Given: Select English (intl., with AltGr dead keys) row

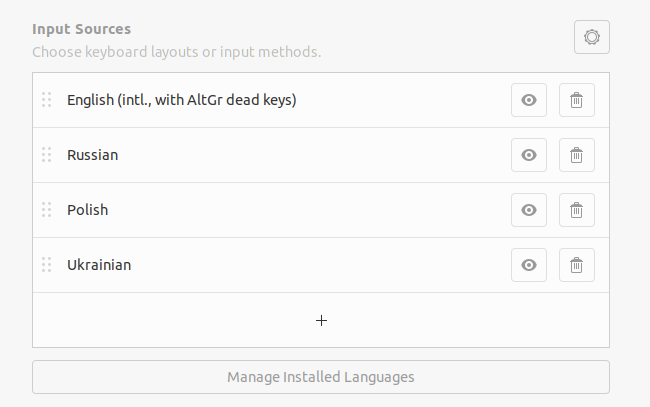Looking at the screenshot, I should (x=182, y=100).
